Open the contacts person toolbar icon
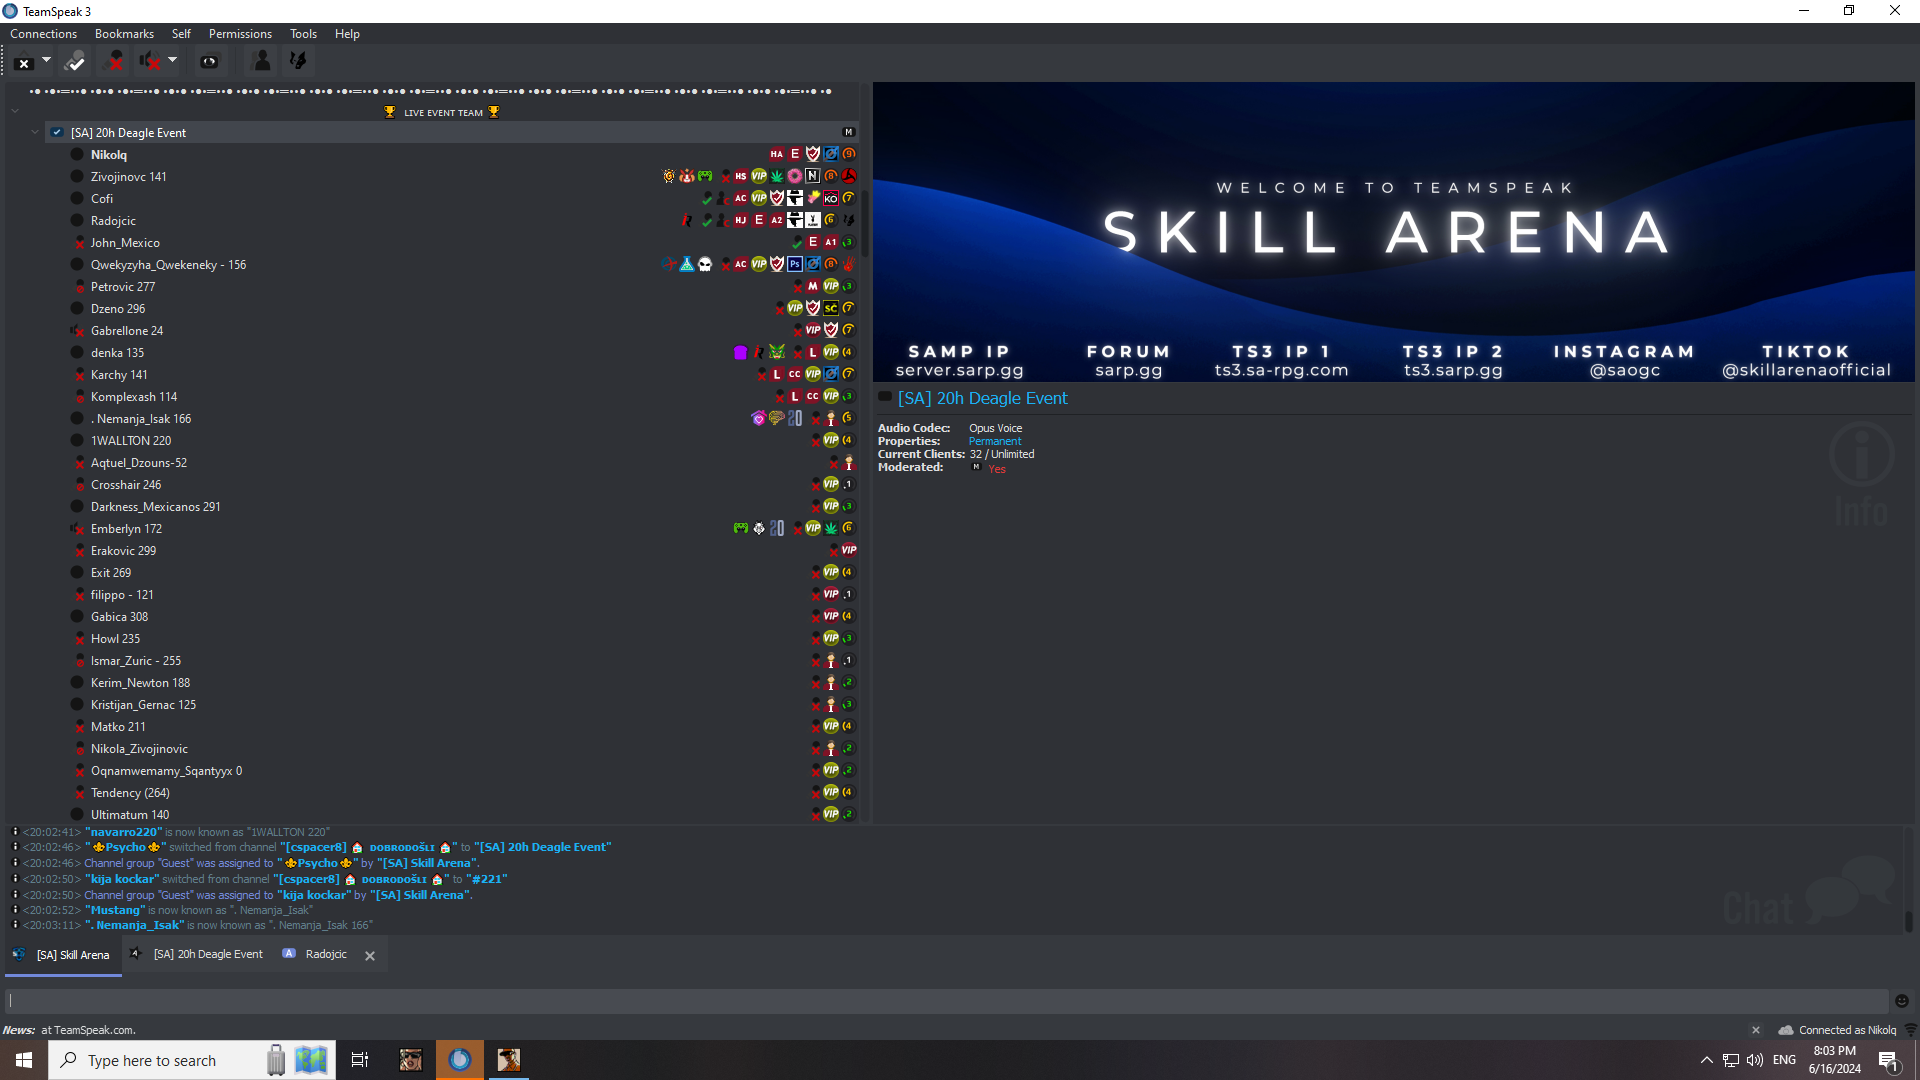The height and width of the screenshot is (1080, 1920). [x=262, y=62]
